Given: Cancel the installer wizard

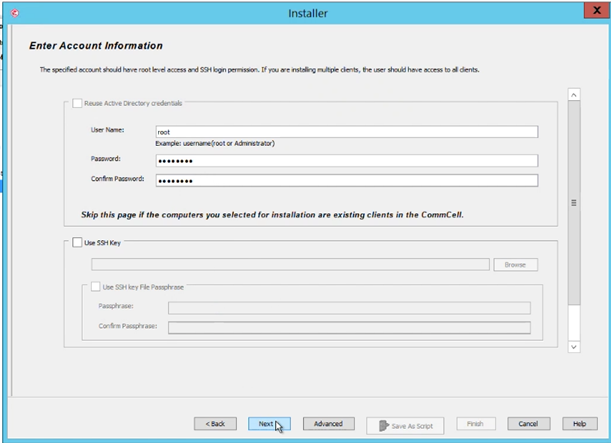Looking at the screenshot, I should [x=528, y=423].
